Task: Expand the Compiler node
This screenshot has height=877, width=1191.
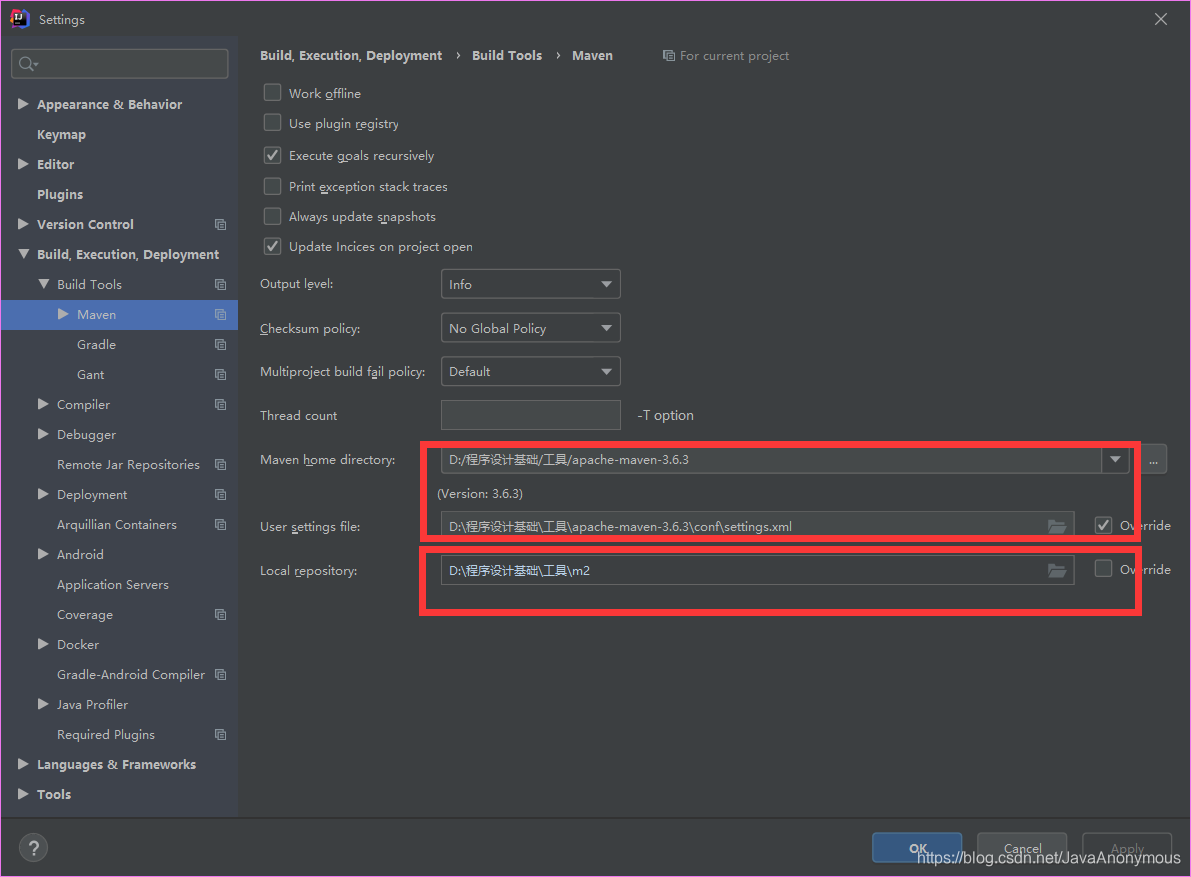Action: tap(43, 404)
